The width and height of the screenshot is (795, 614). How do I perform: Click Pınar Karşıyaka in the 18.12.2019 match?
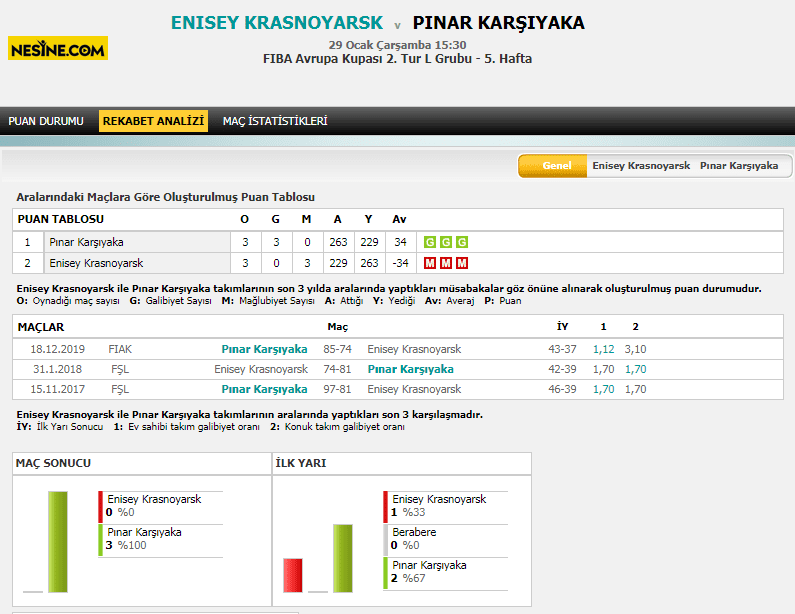(264, 349)
